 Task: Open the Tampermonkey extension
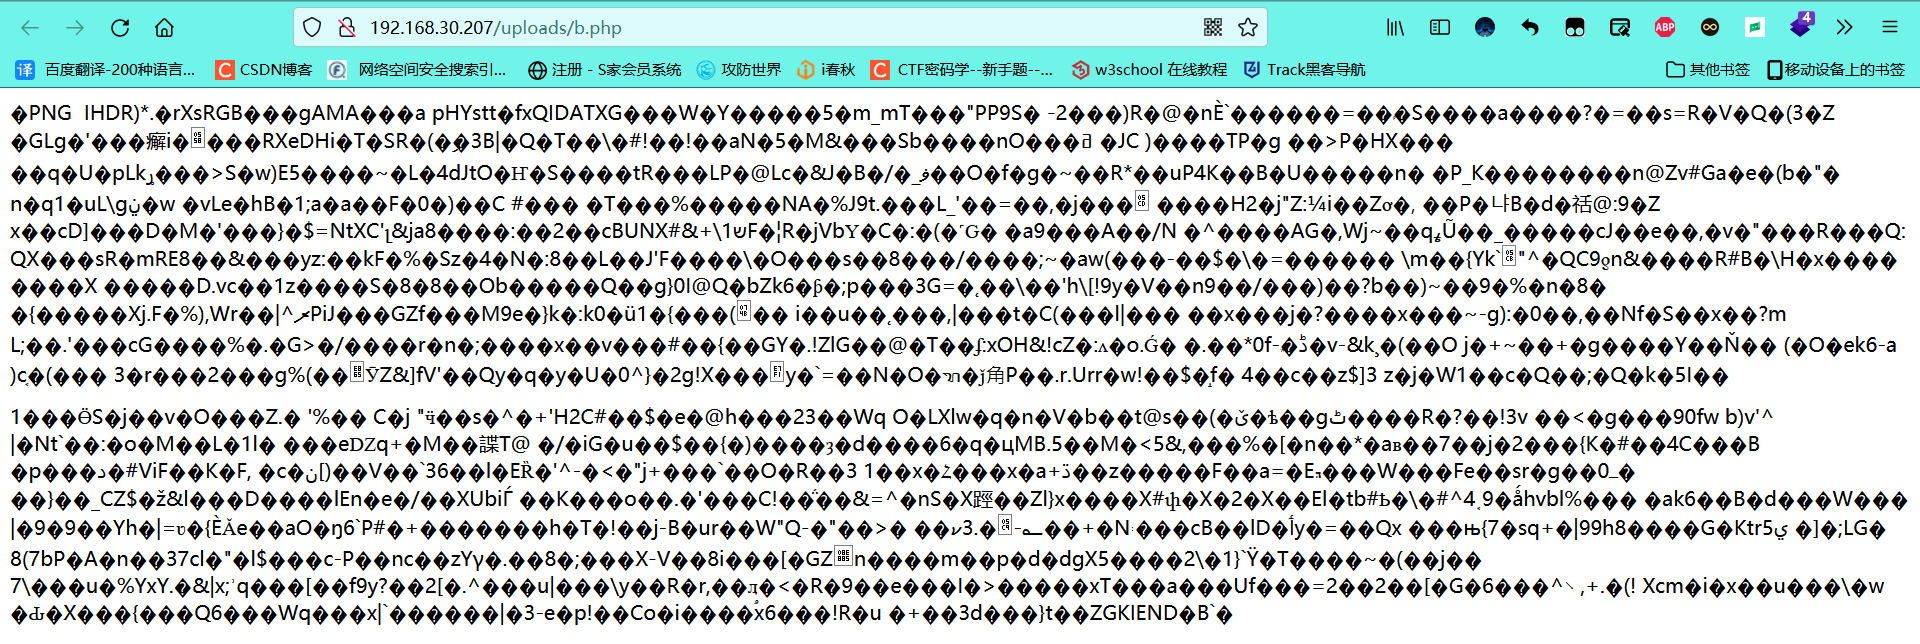(x=1575, y=28)
